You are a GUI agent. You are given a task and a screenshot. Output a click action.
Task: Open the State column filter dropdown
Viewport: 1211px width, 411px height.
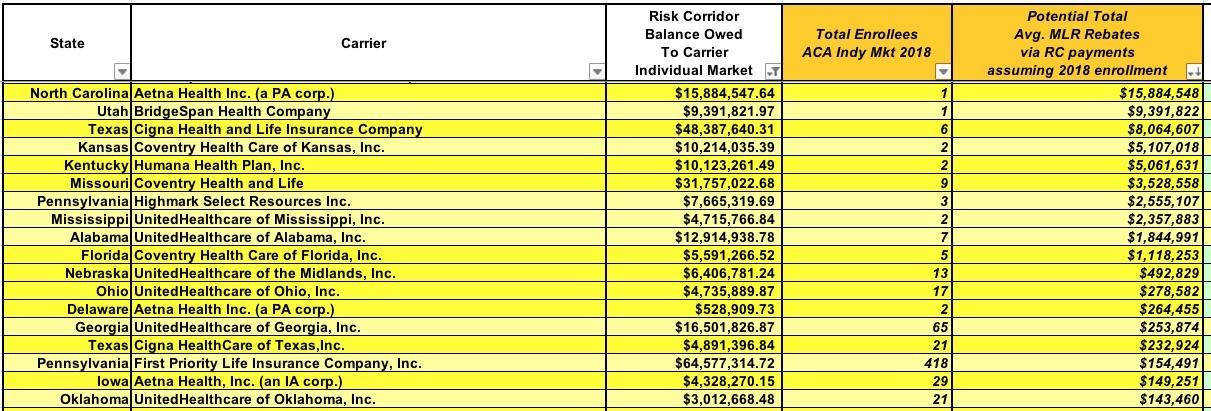point(122,71)
